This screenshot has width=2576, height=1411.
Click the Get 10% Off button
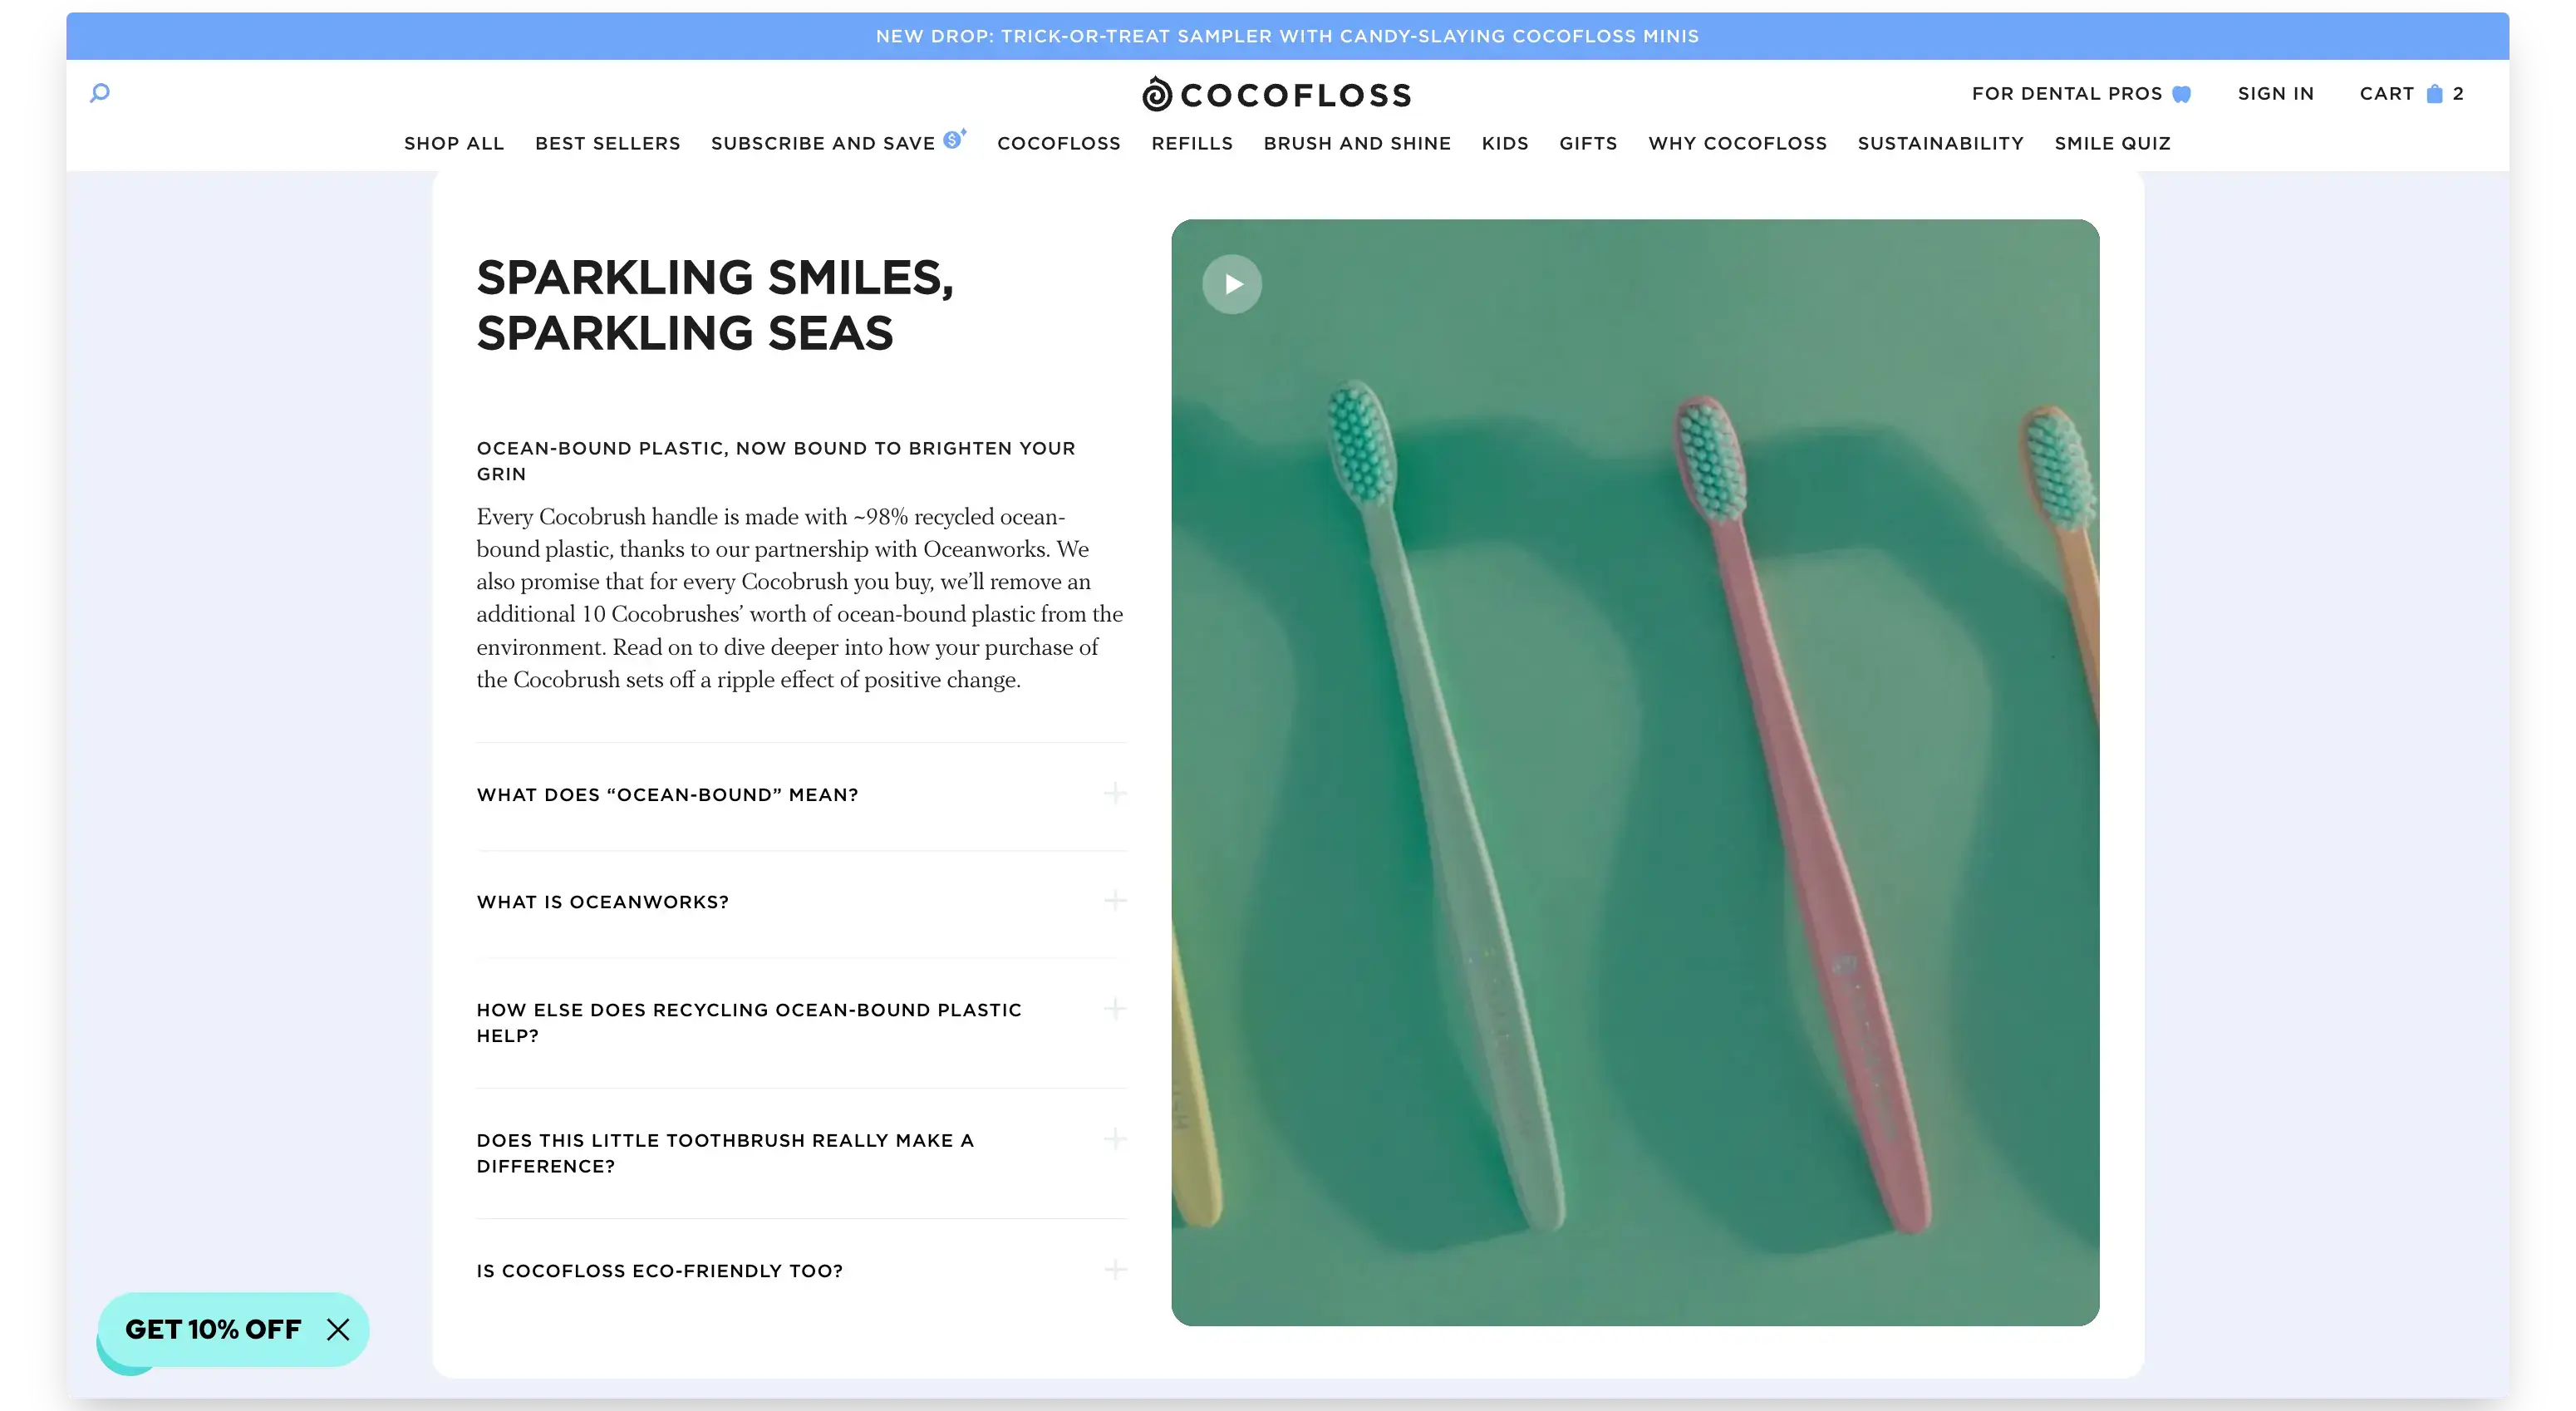213,1329
